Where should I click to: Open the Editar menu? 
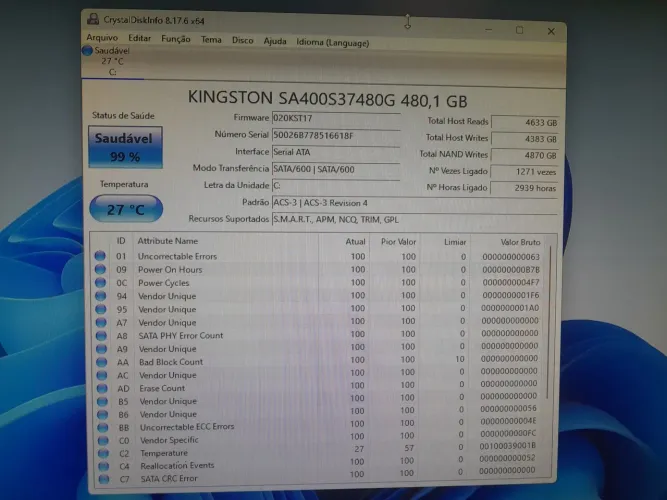click(140, 38)
